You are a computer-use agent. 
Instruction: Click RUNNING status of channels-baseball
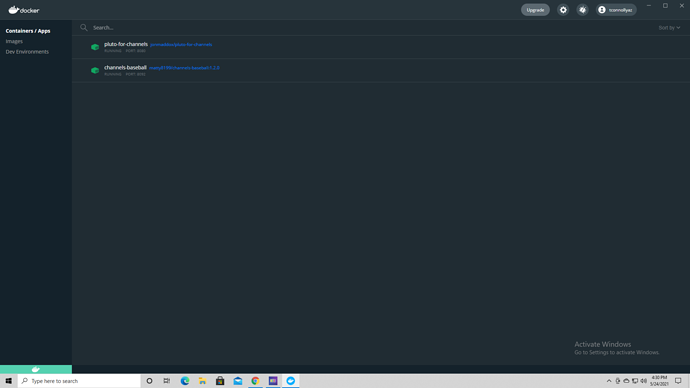113,74
